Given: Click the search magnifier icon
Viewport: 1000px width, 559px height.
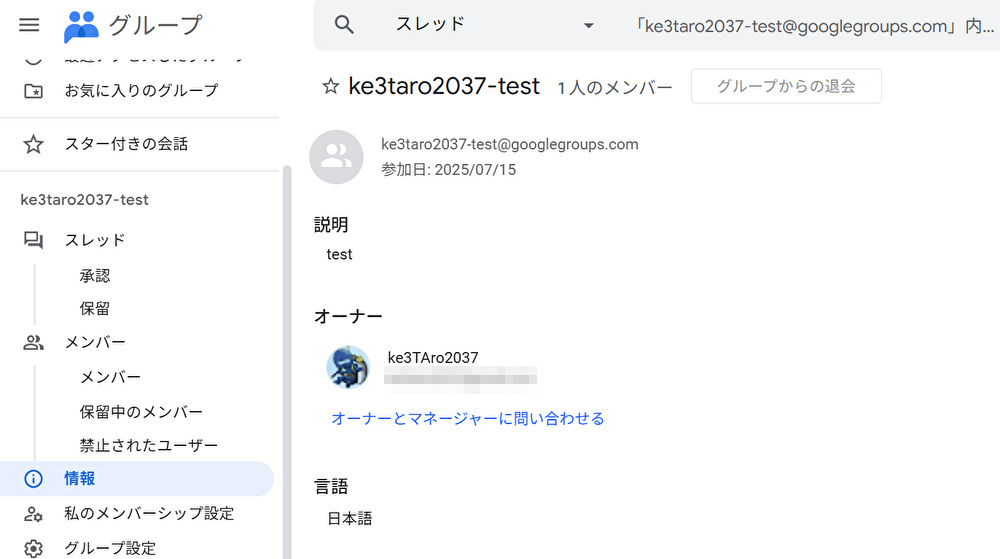Looking at the screenshot, I should 344,25.
